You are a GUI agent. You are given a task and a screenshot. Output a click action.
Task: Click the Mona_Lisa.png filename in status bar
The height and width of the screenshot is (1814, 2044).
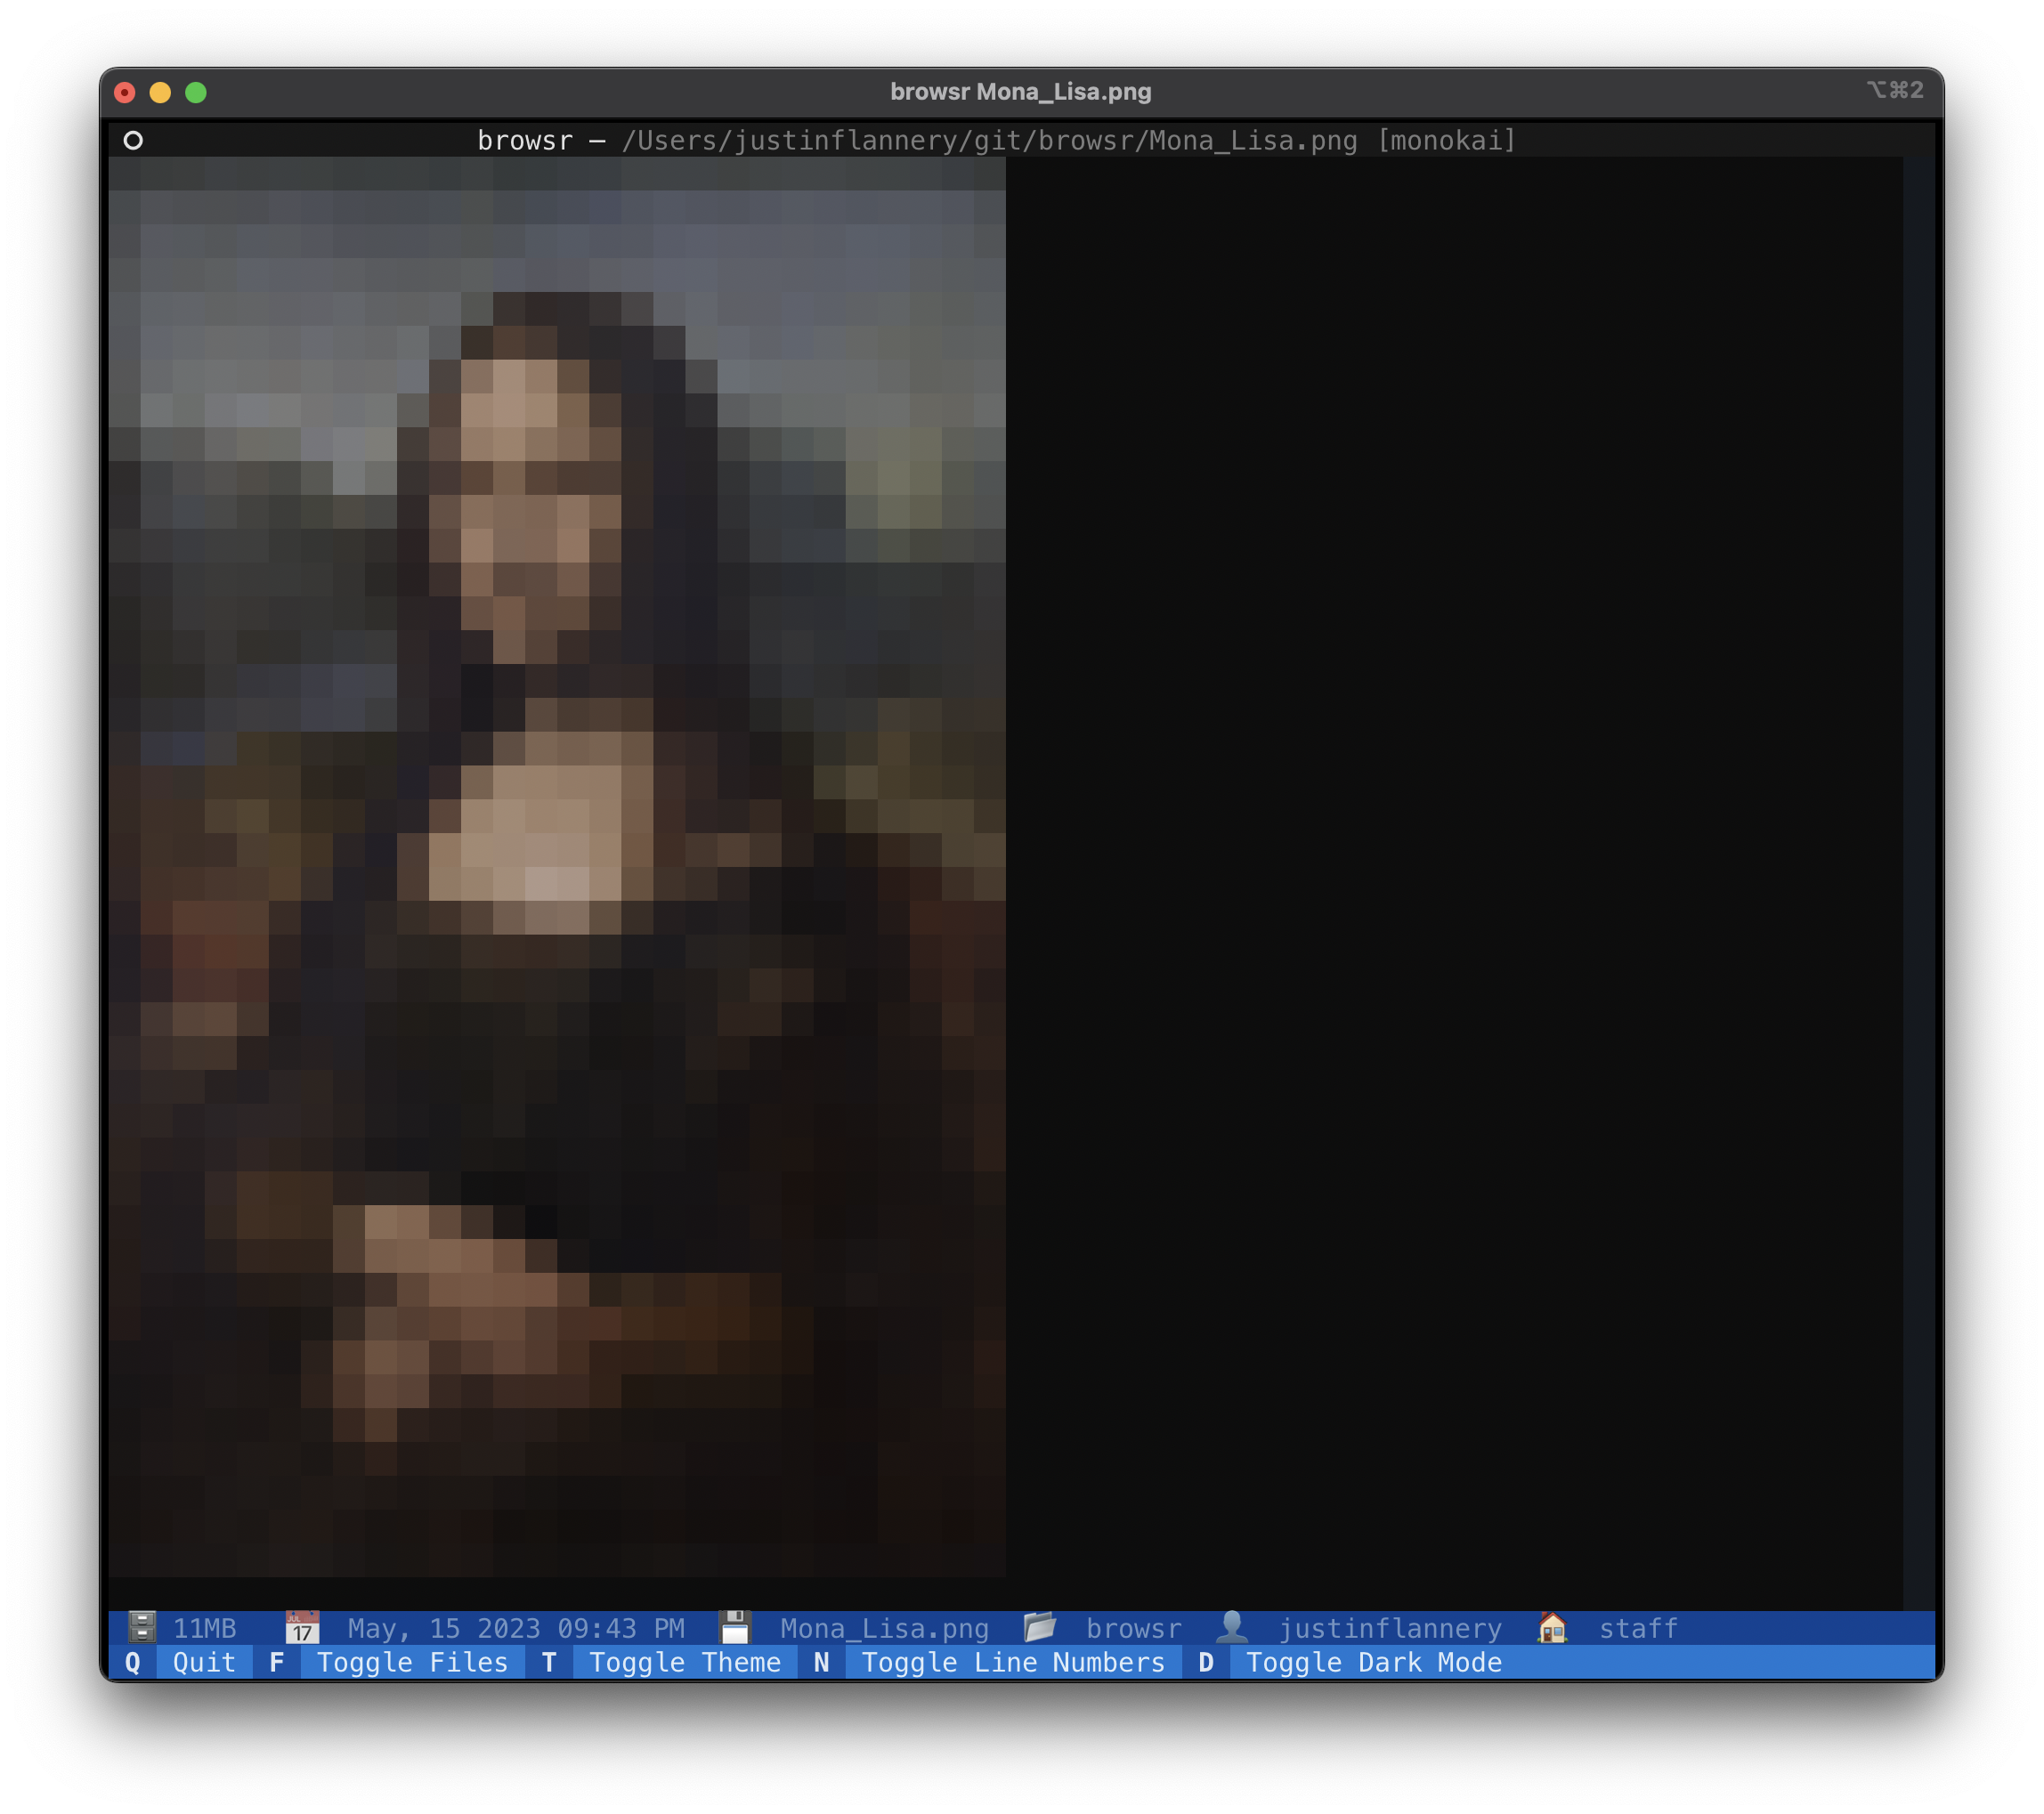pyautogui.click(x=884, y=1628)
